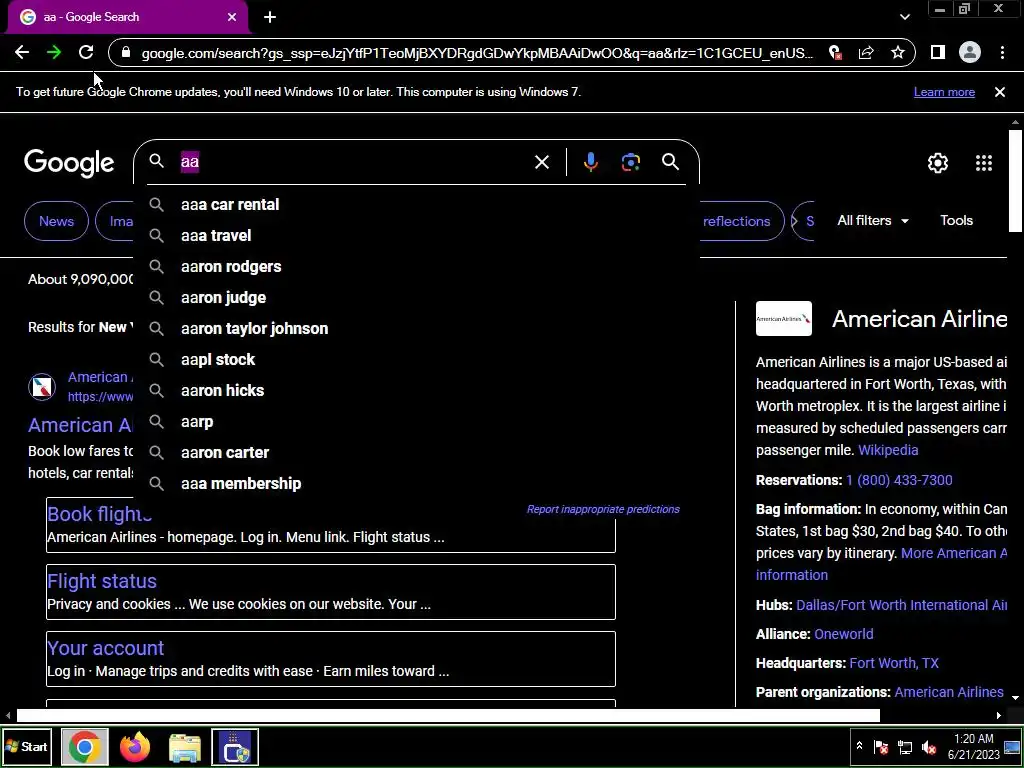Open Firefox from the taskbar

135,747
